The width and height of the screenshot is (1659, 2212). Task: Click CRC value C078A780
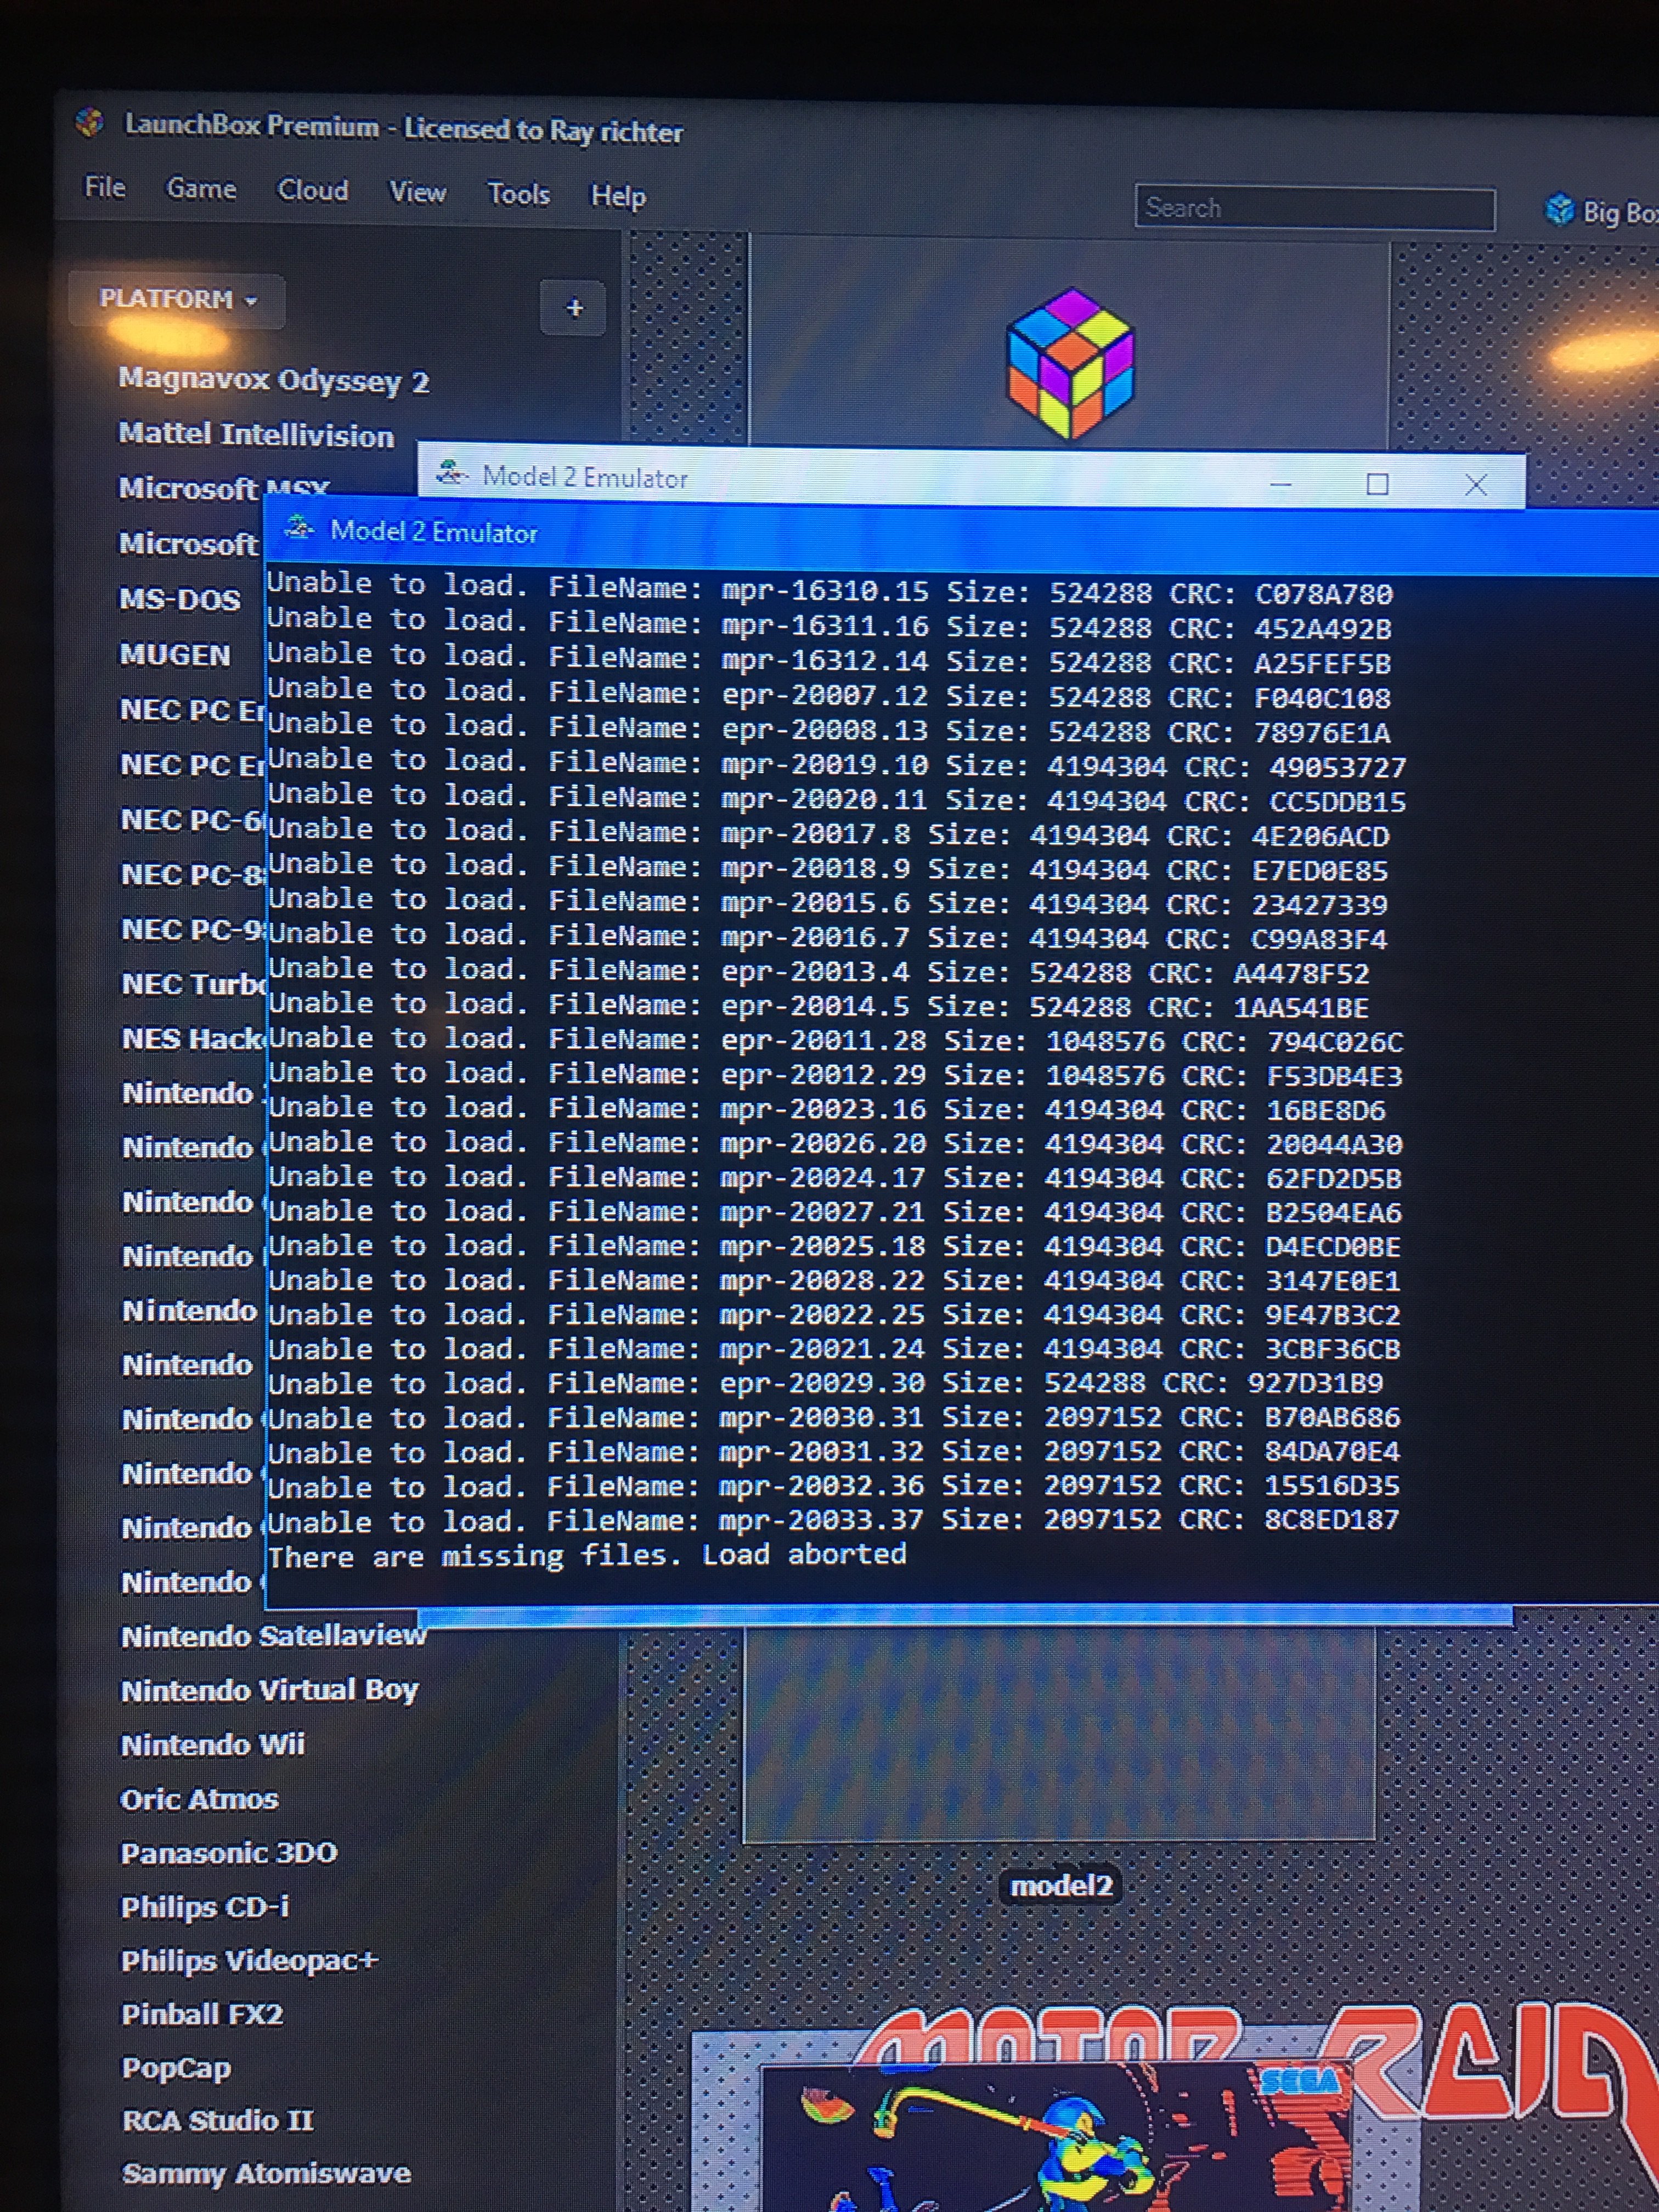[x=1324, y=595]
